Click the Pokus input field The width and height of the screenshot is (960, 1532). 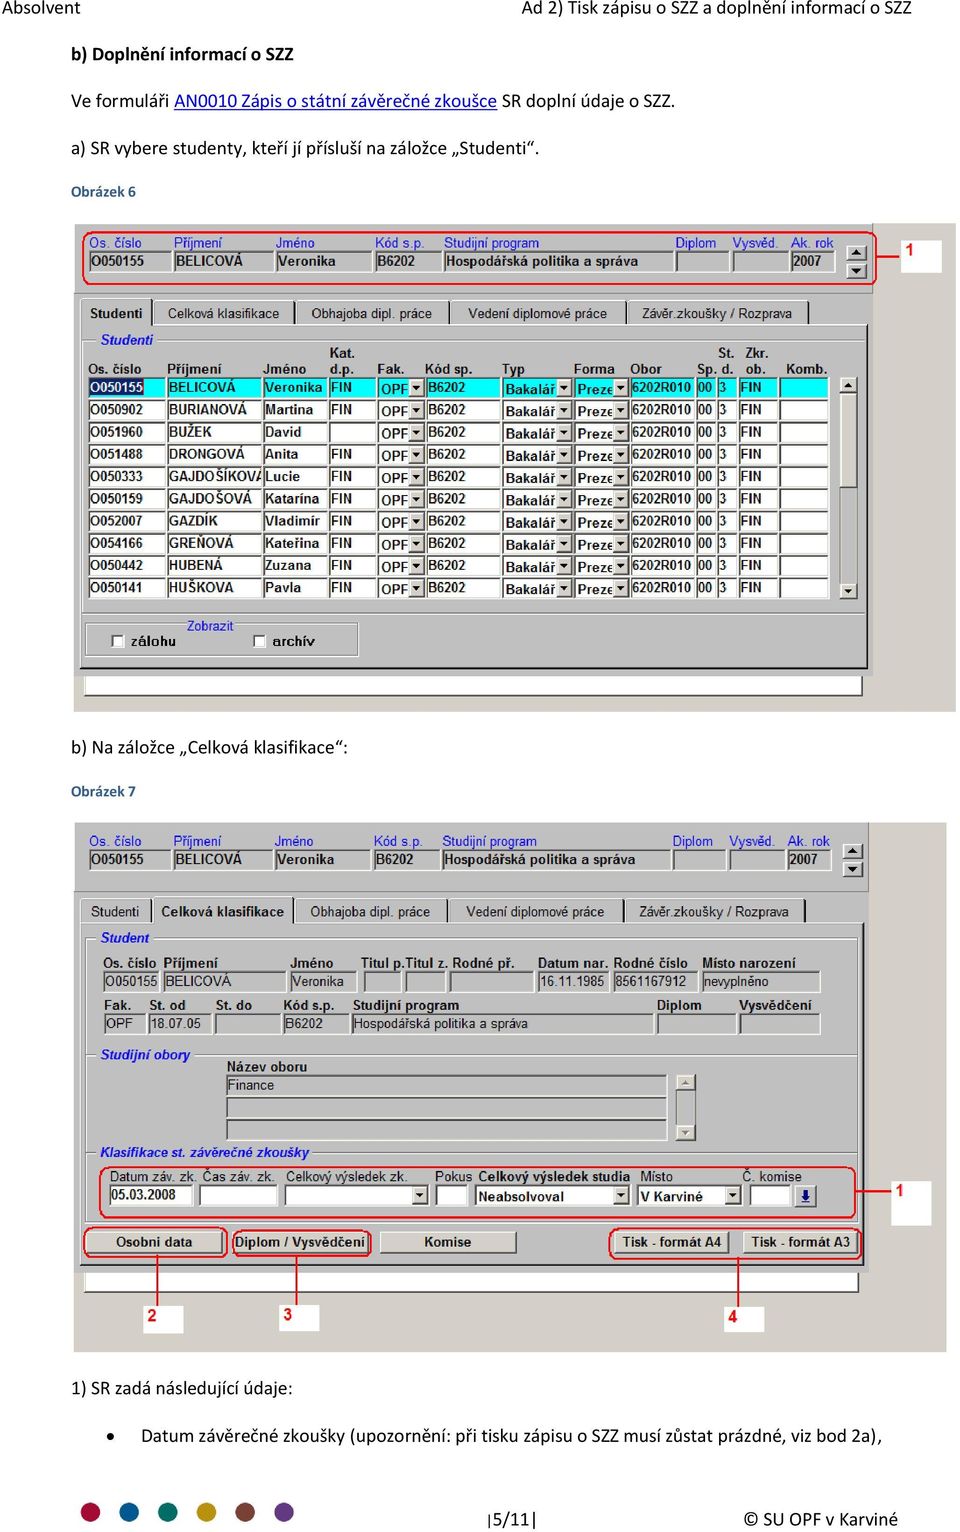coord(452,1195)
